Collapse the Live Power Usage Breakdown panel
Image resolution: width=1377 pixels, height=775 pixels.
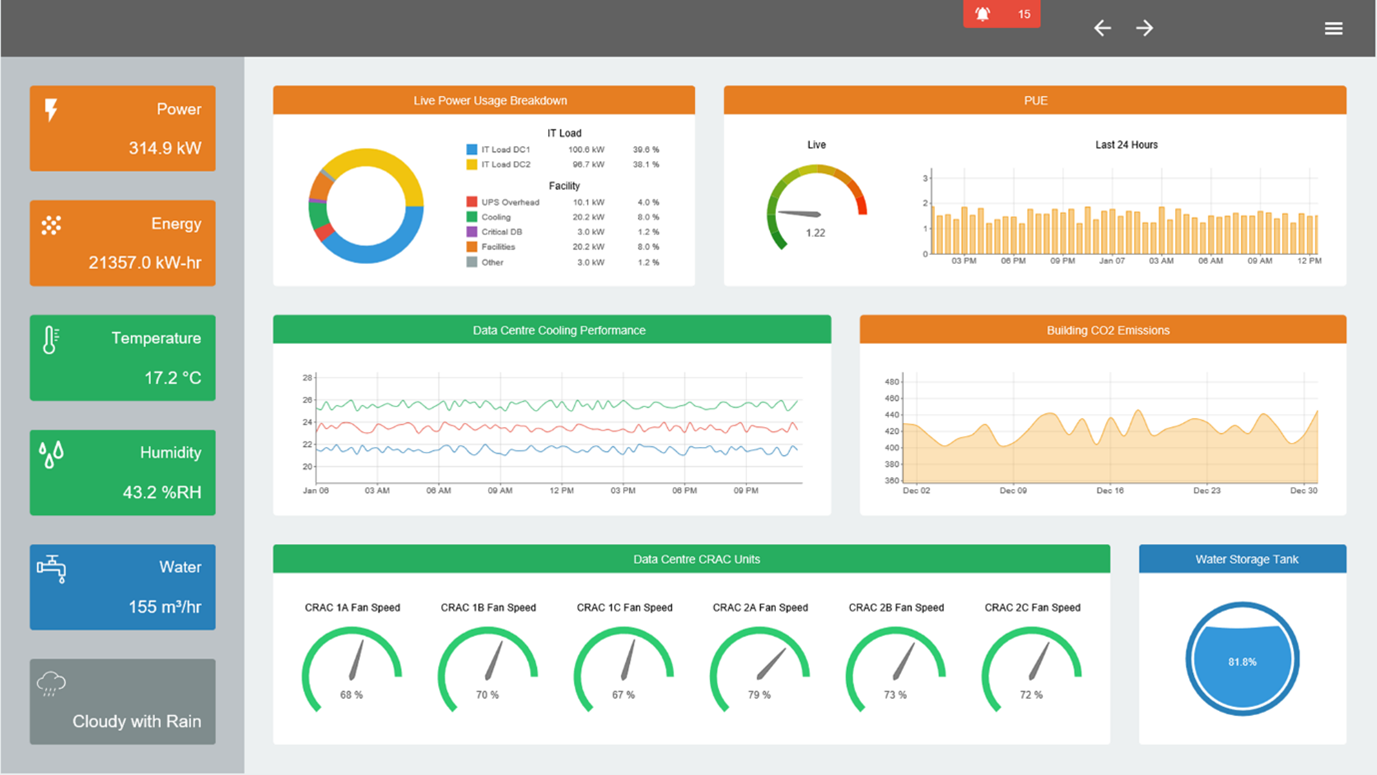483,100
